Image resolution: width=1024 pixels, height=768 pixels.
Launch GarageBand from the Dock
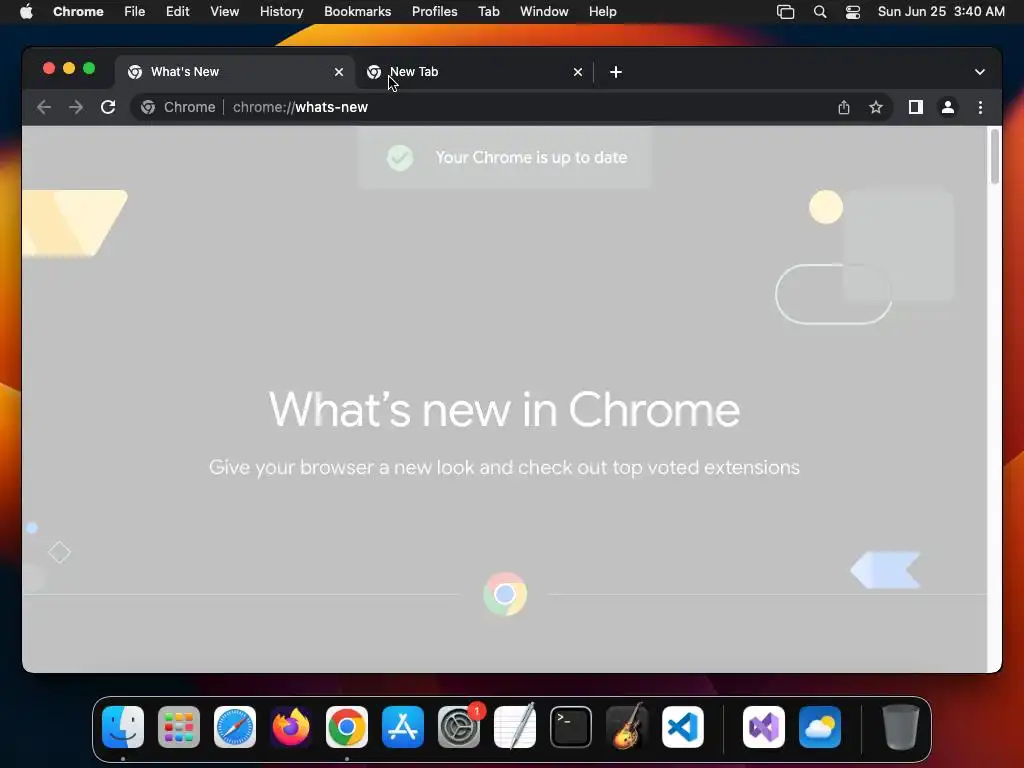(x=627, y=727)
